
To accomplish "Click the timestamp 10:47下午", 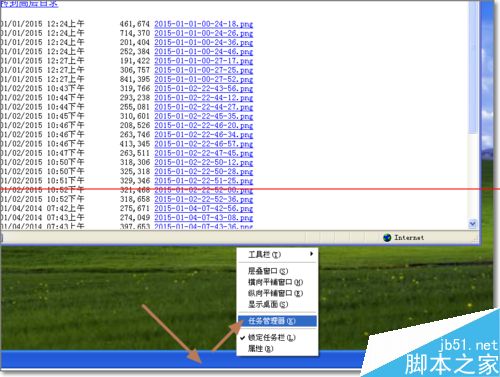I will coord(65,153).
